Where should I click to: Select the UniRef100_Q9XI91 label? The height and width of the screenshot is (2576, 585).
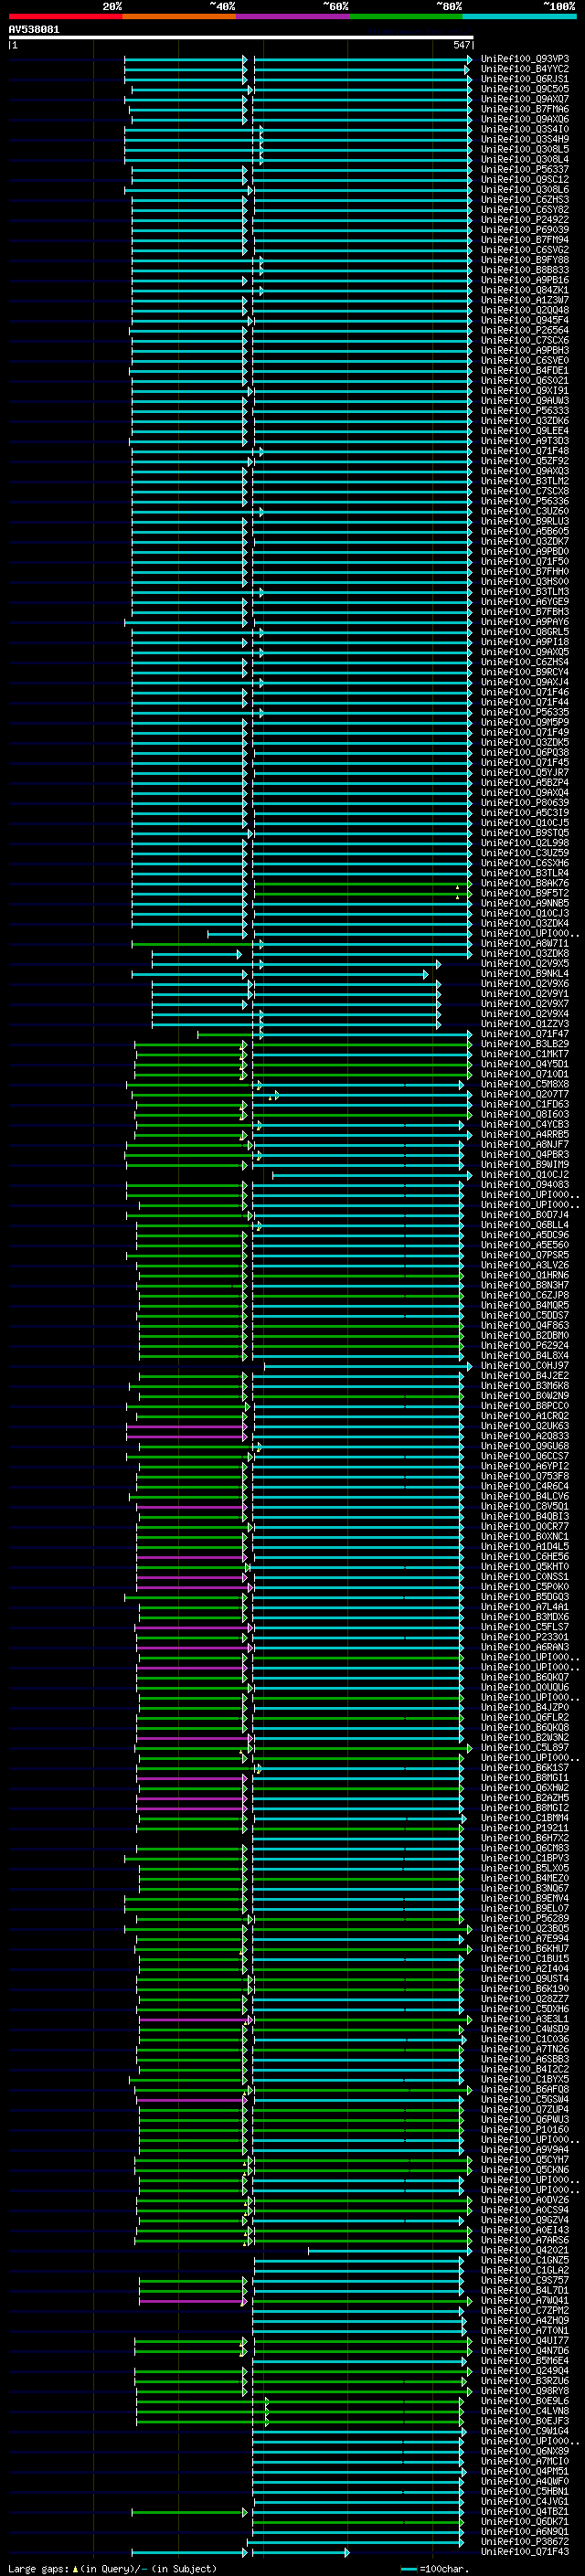(x=524, y=390)
